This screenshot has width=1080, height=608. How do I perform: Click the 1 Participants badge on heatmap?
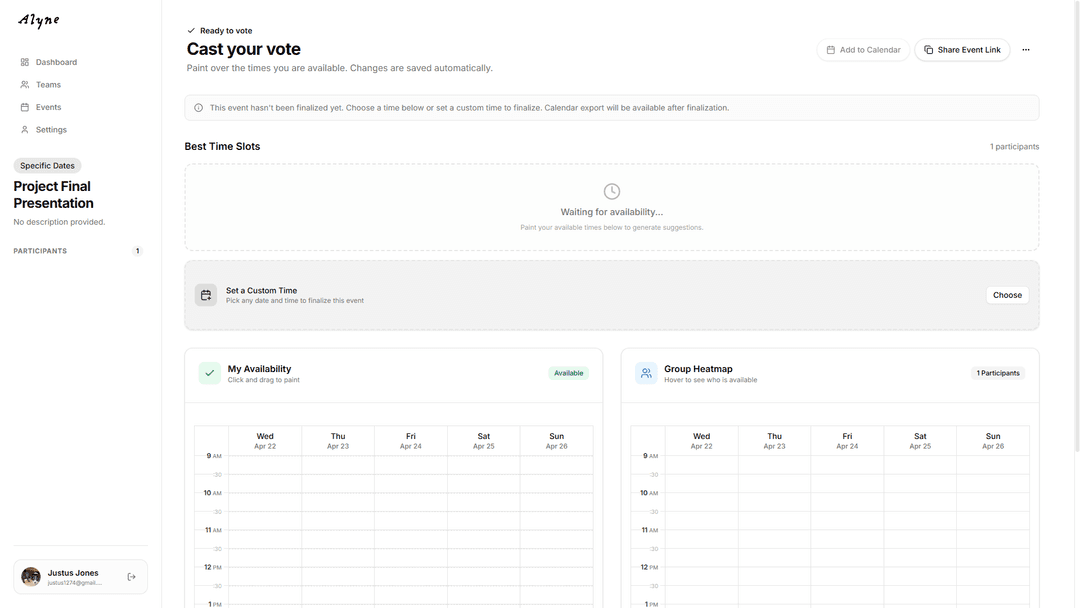click(x=998, y=373)
